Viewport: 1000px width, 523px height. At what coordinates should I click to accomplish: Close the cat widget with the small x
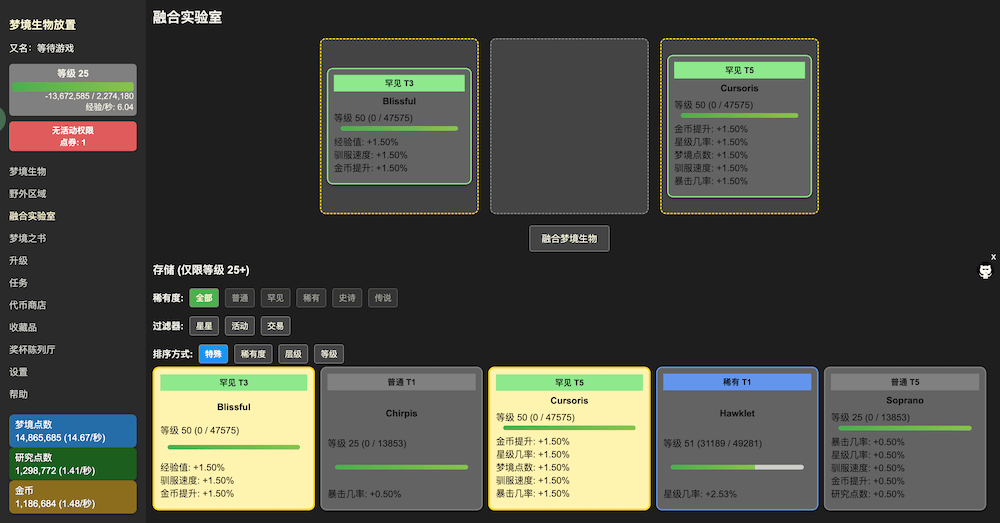(993, 257)
